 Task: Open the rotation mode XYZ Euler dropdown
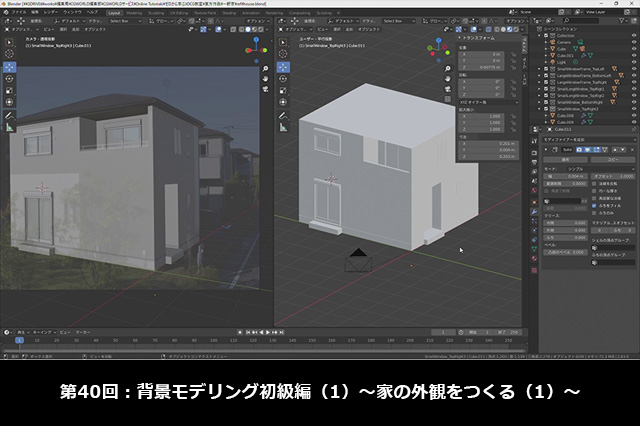click(x=488, y=102)
